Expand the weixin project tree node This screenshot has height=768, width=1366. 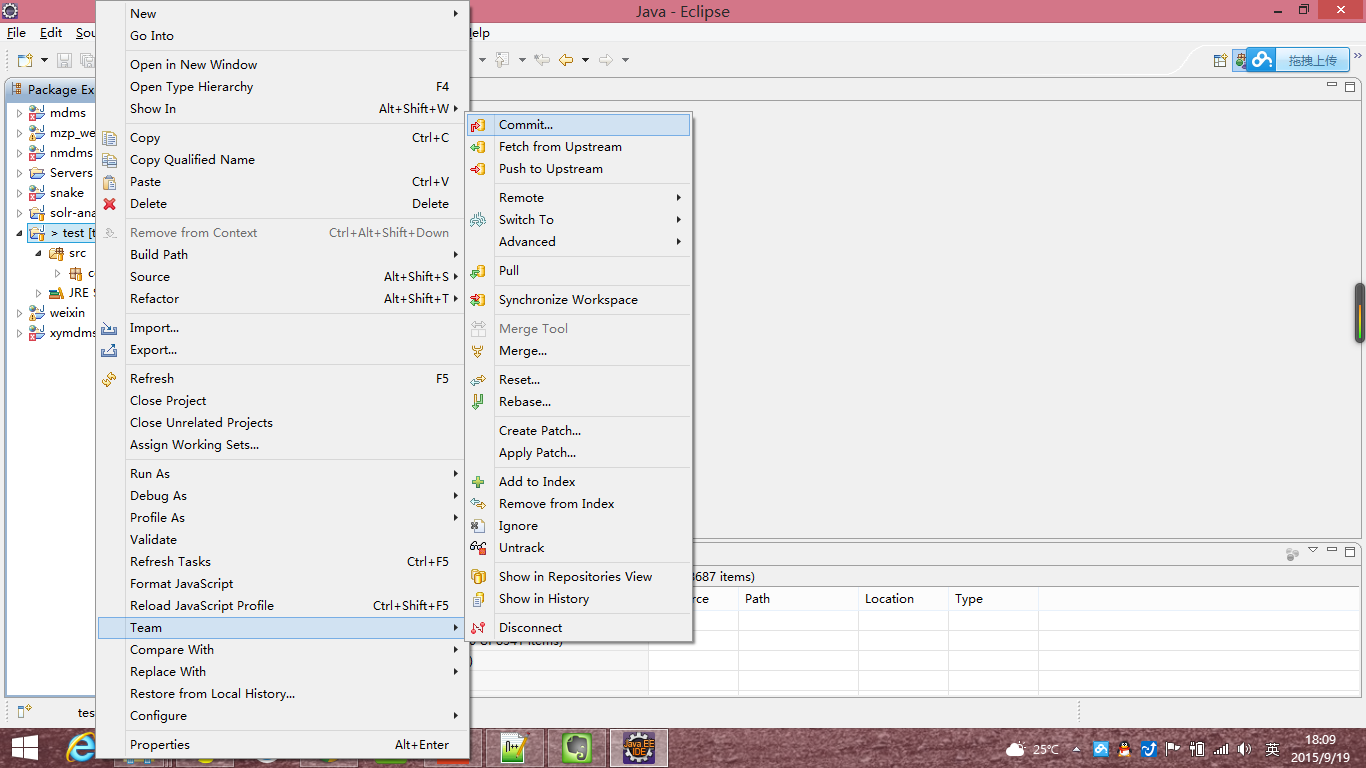(19, 313)
